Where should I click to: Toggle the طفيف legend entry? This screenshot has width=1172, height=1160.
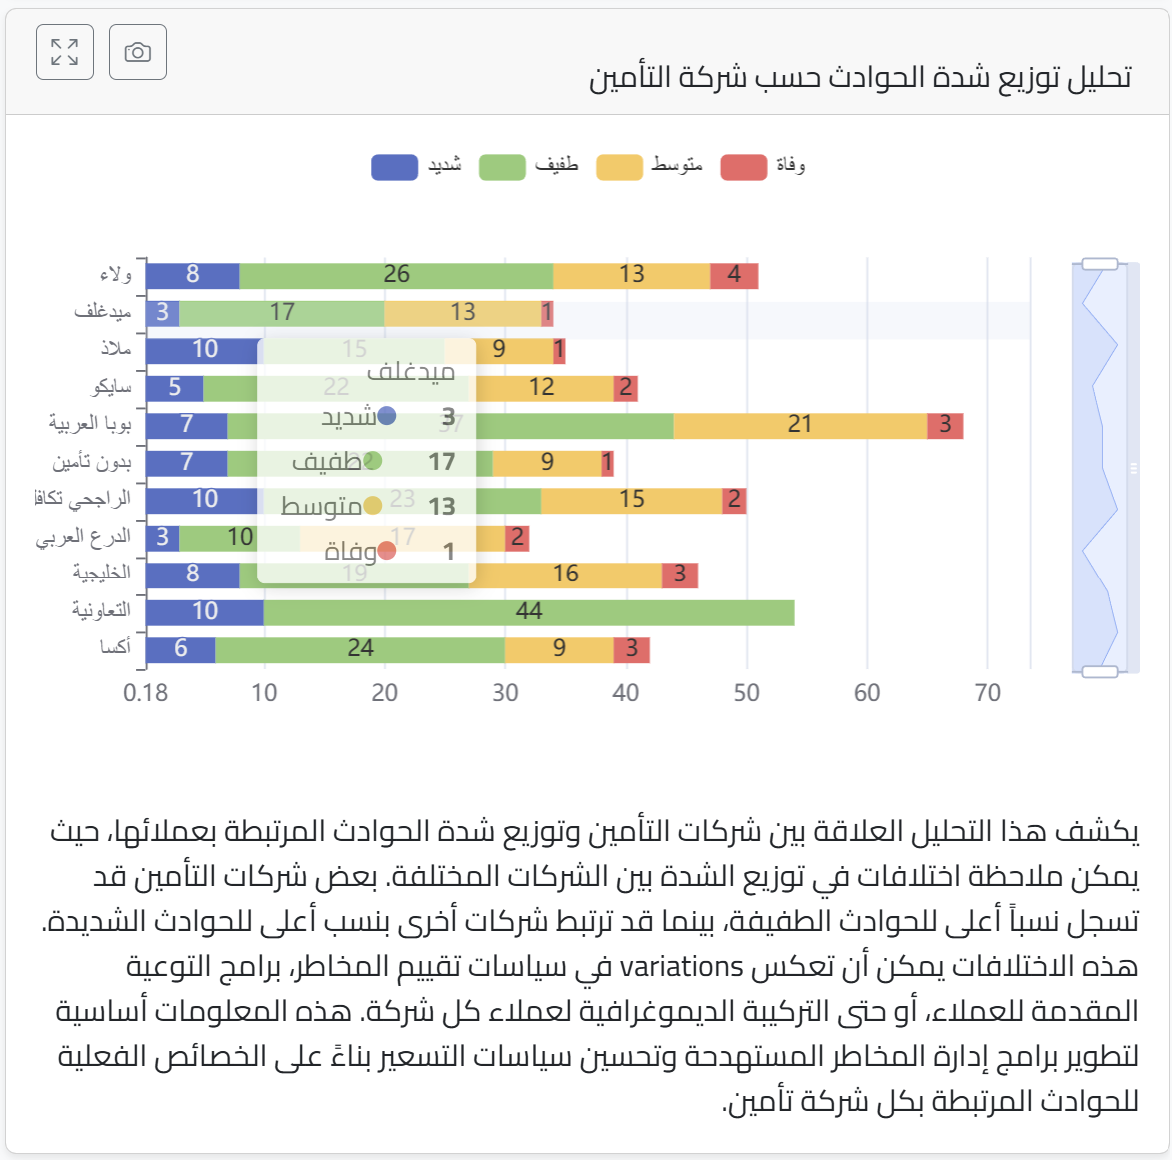click(517, 165)
